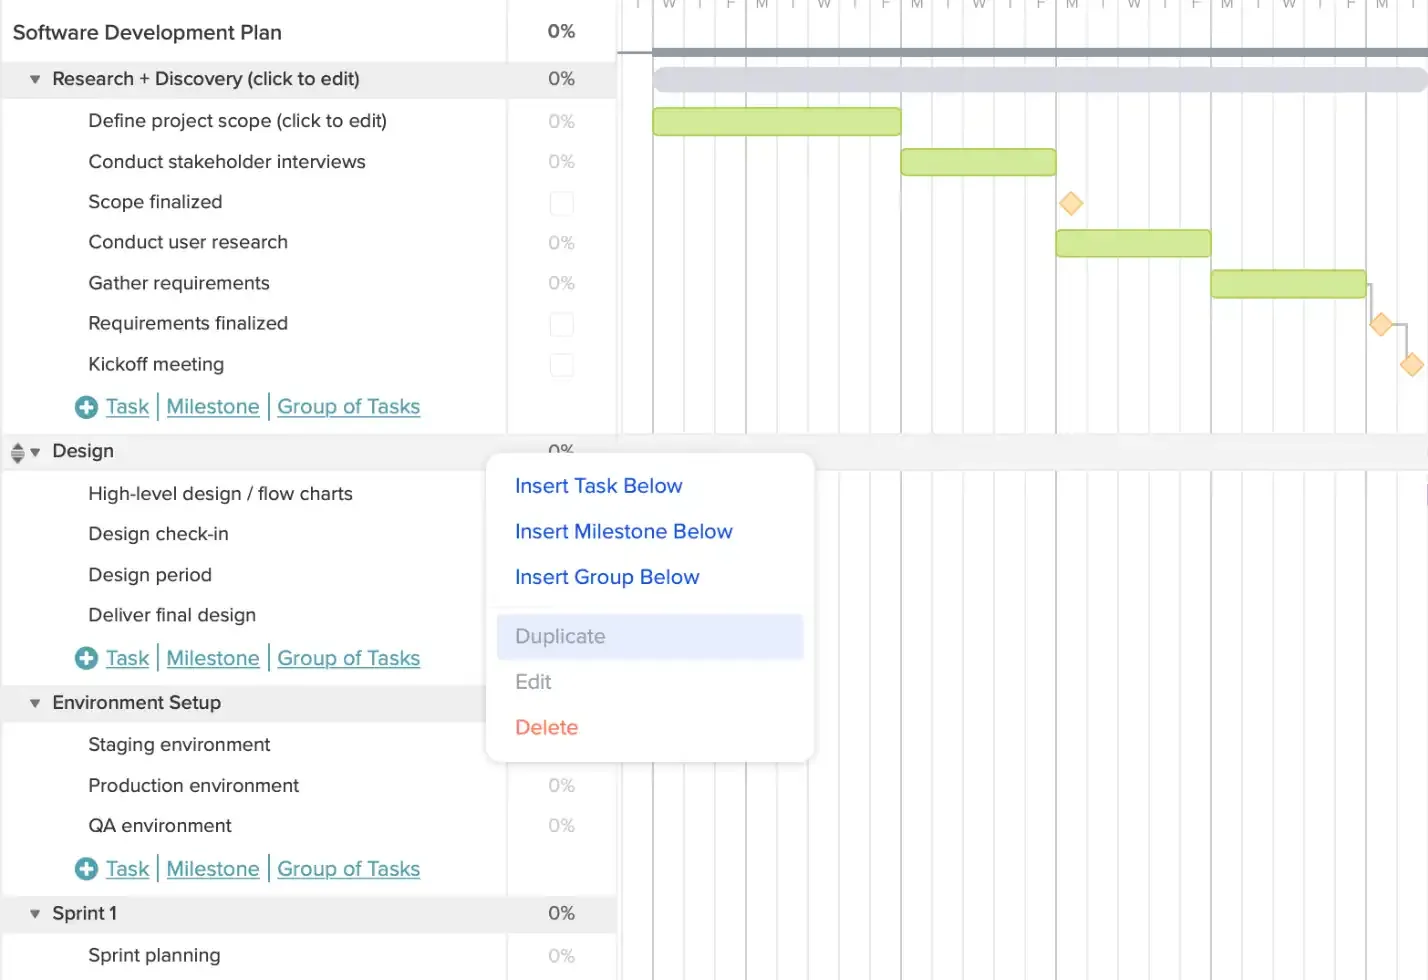The image size is (1428, 980).
Task: Collapse the Research + Discovery group
Action: [x=35, y=79]
